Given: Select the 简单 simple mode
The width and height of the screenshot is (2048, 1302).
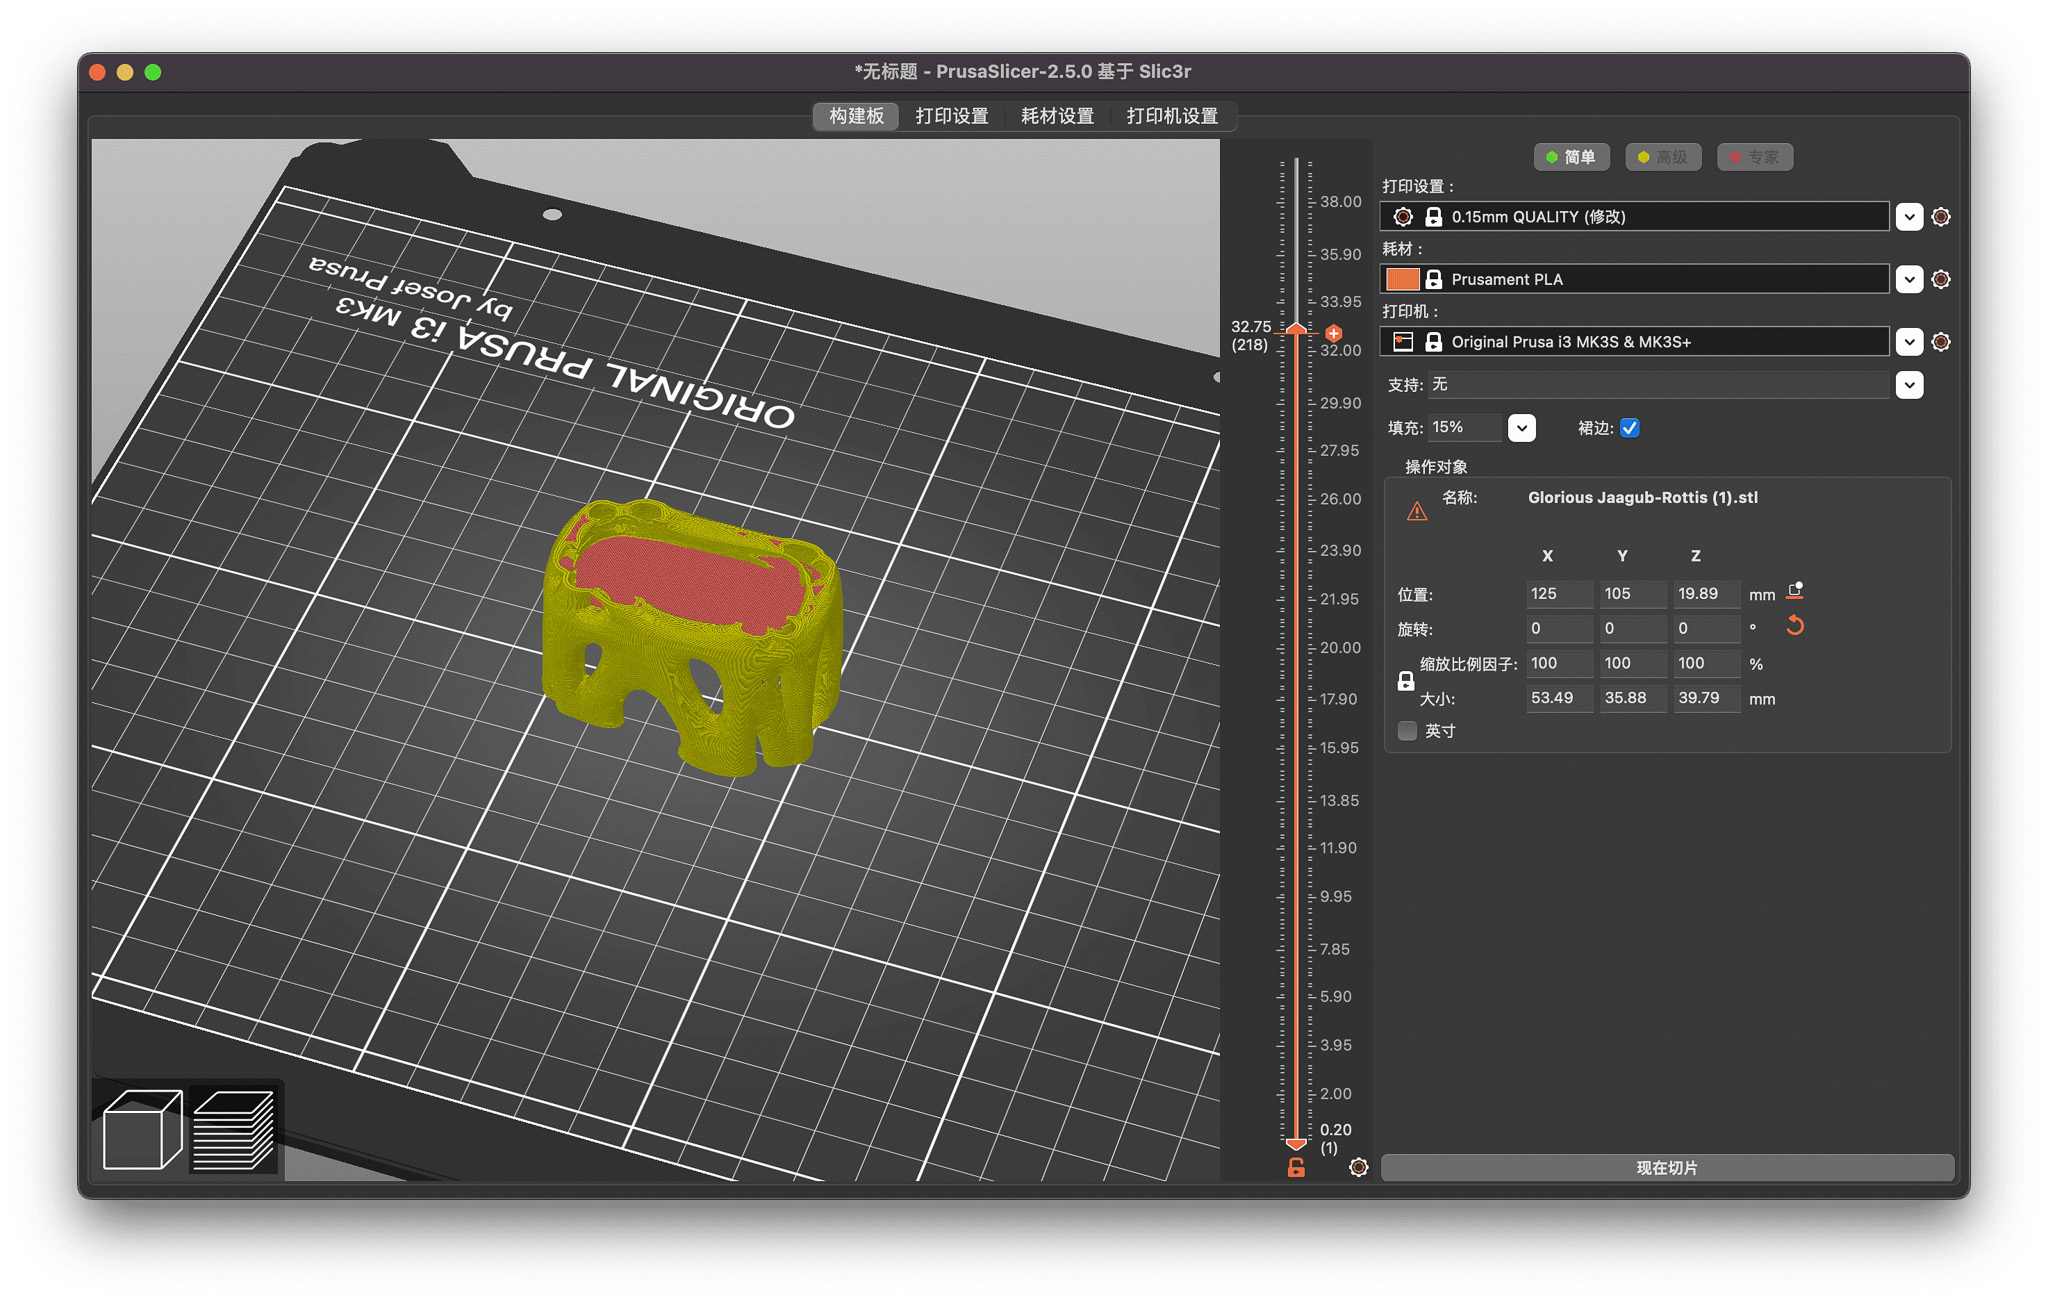Looking at the screenshot, I should click(1571, 157).
